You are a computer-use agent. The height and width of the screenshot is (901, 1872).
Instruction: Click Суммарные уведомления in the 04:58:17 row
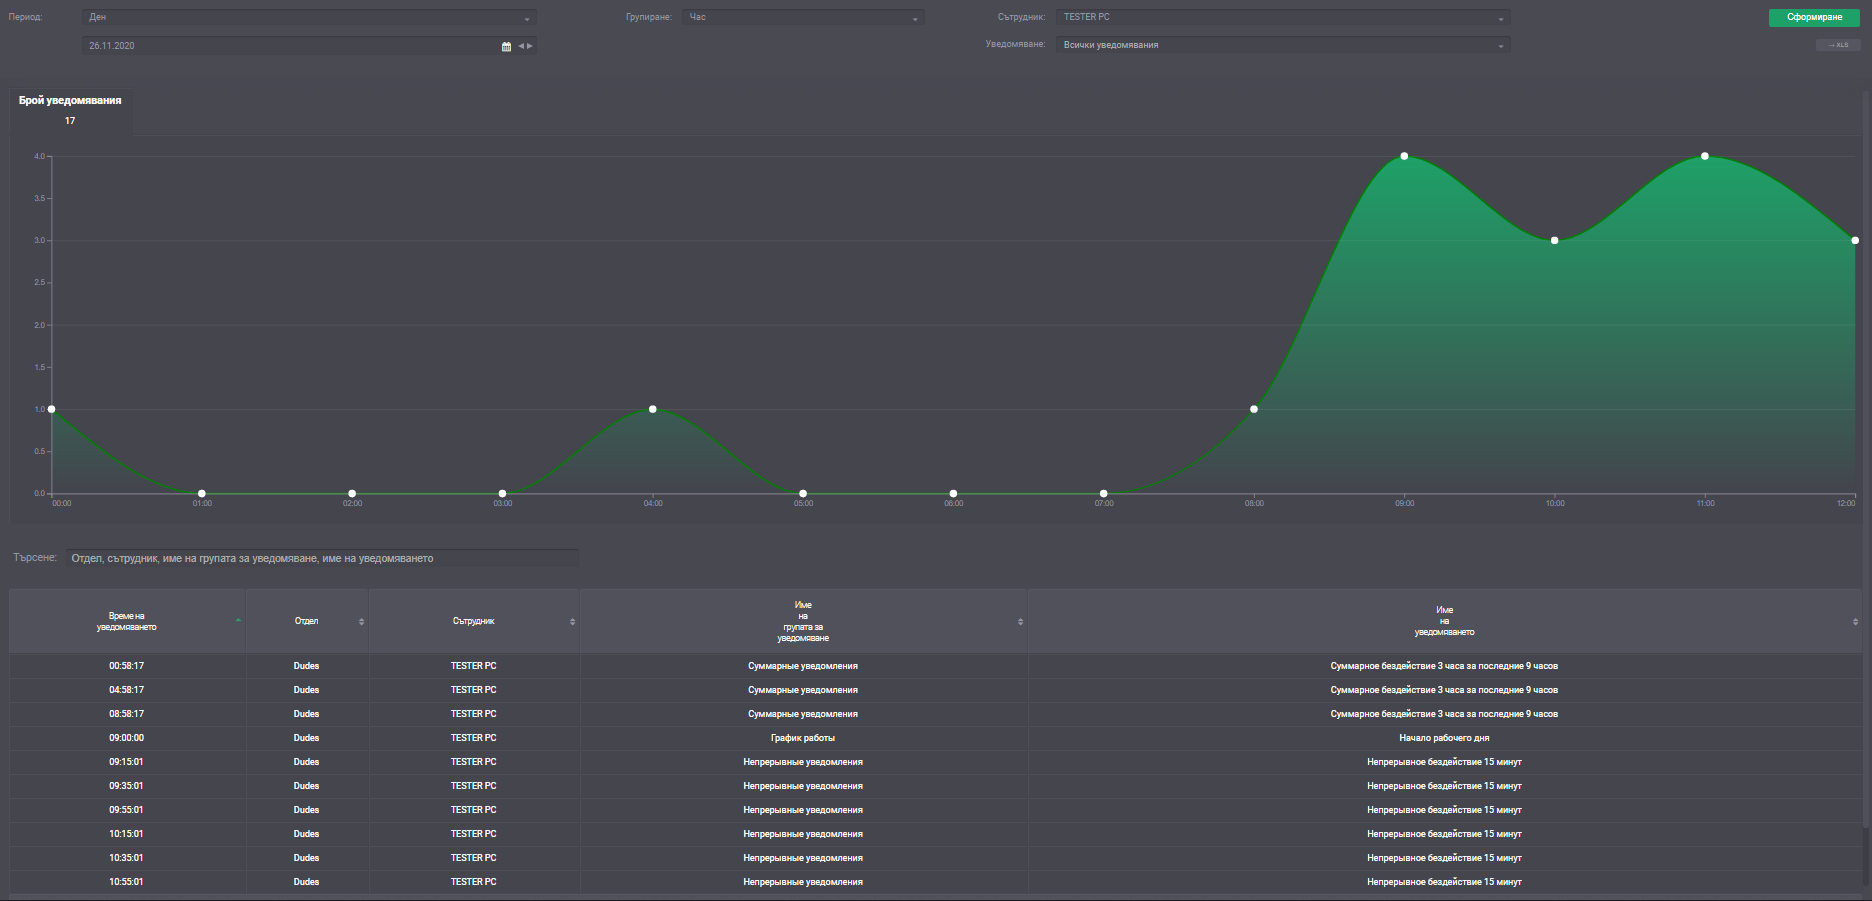click(x=803, y=690)
